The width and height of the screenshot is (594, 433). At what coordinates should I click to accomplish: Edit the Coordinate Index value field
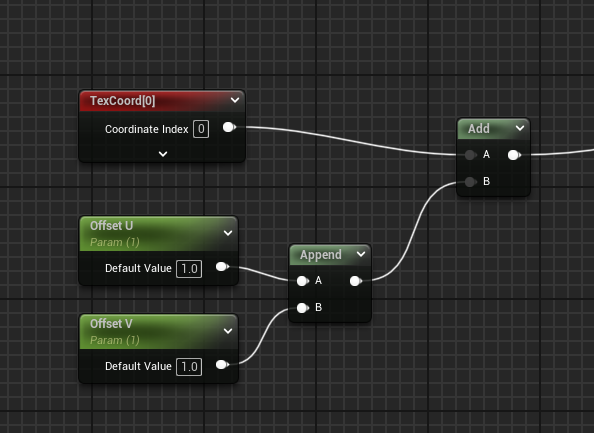(201, 129)
